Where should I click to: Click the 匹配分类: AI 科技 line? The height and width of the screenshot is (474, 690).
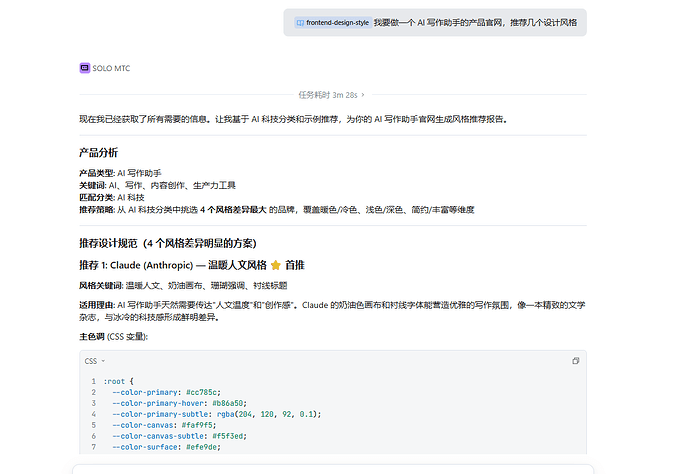coord(112,198)
